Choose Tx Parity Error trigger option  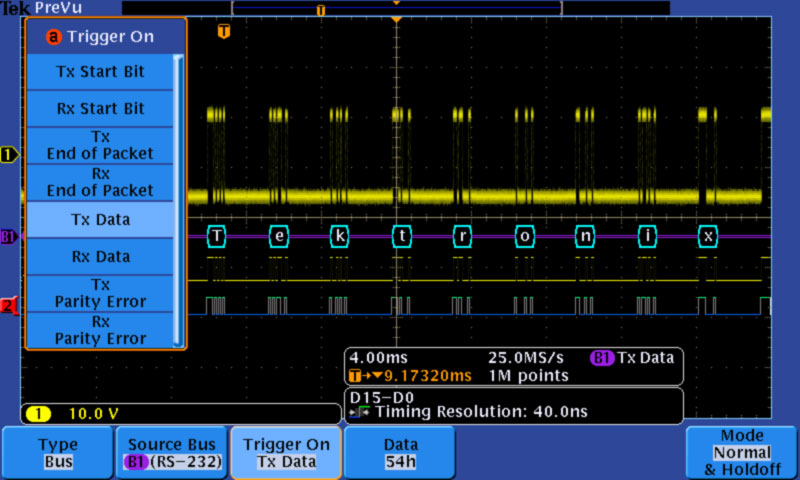100,293
